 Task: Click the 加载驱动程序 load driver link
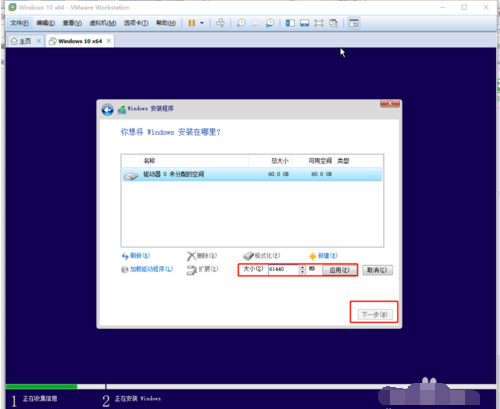coord(147,269)
